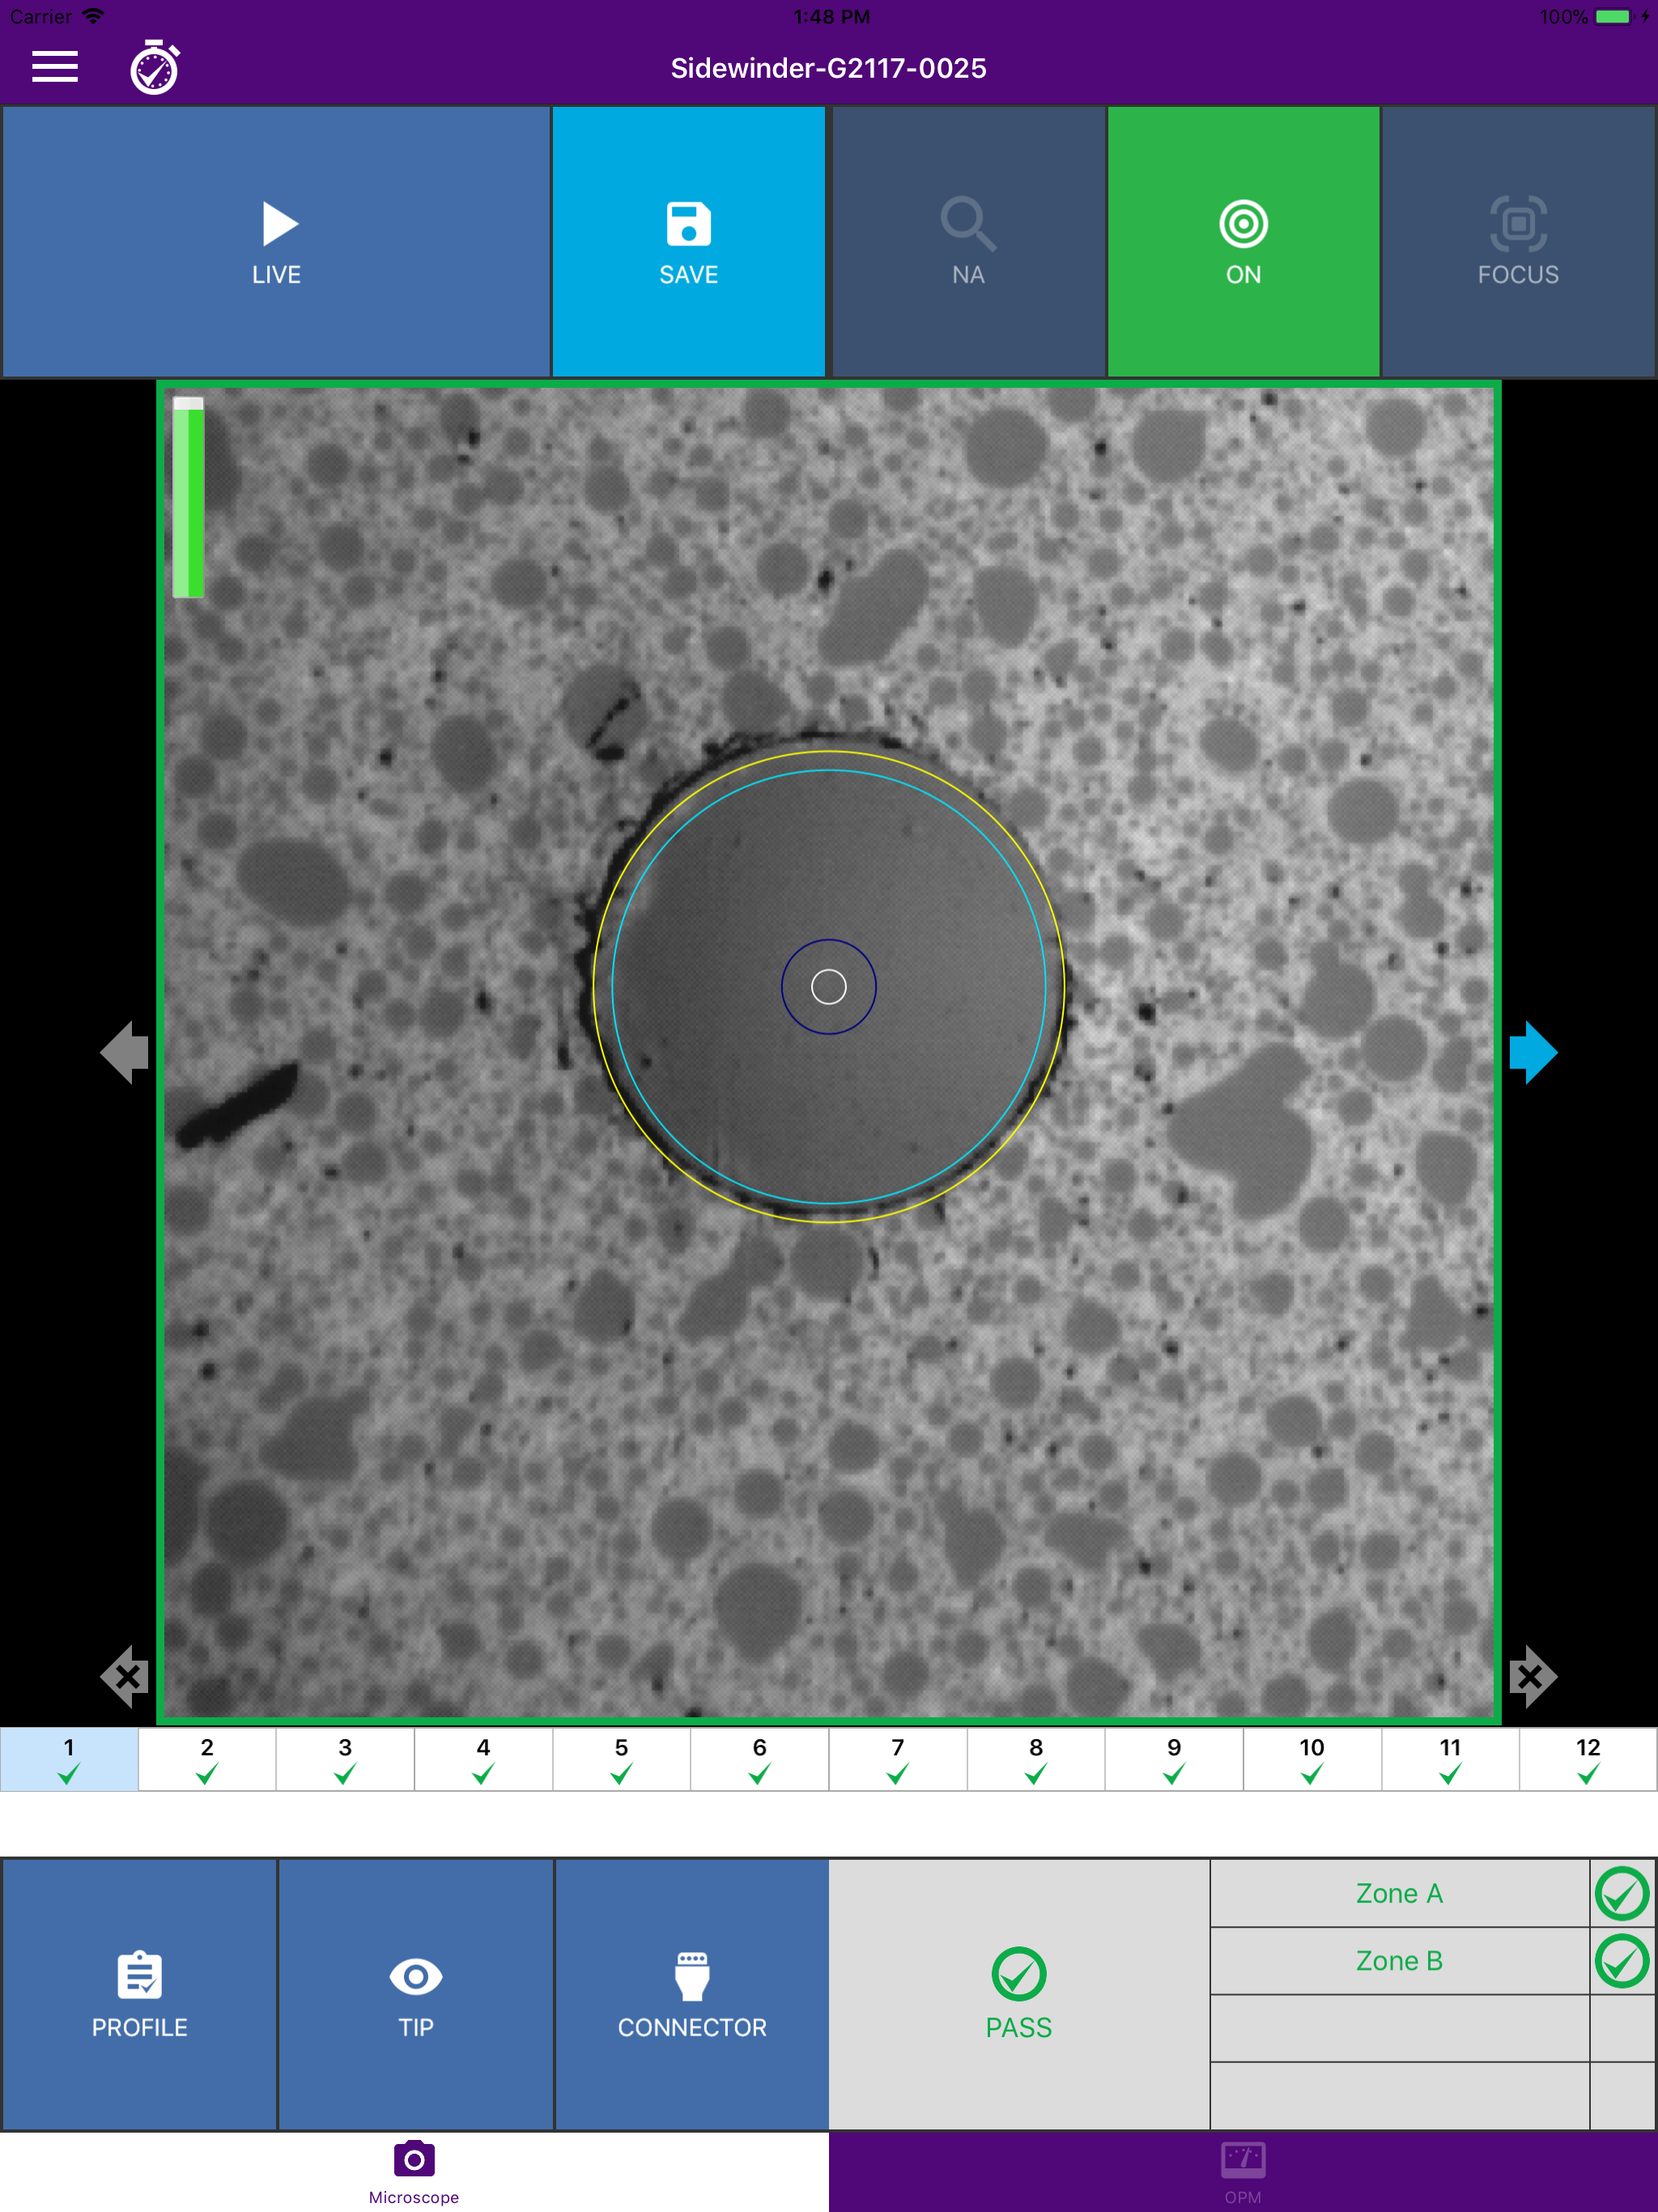The width and height of the screenshot is (1658, 2212).
Task: Select fiber number 5
Action: pos(621,1759)
